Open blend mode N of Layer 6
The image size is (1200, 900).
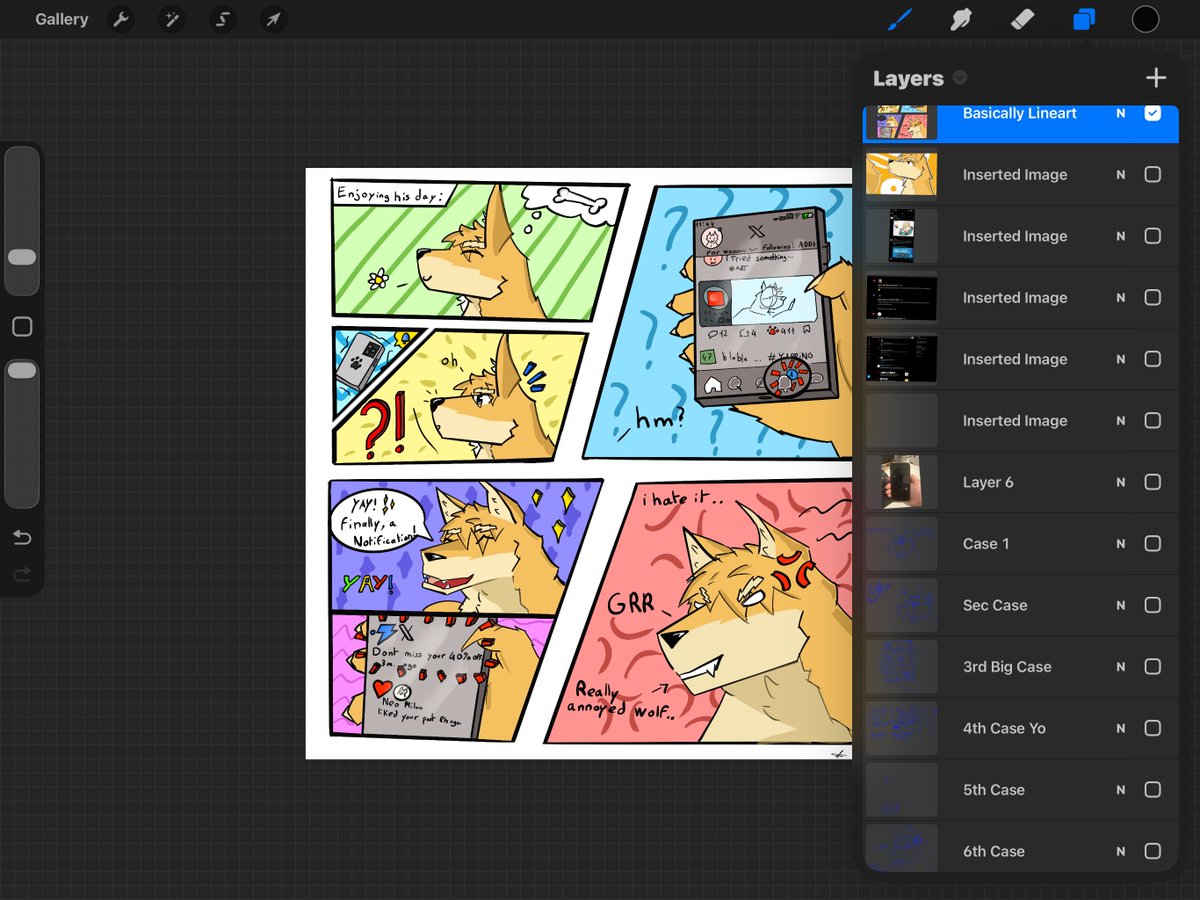(1121, 482)
